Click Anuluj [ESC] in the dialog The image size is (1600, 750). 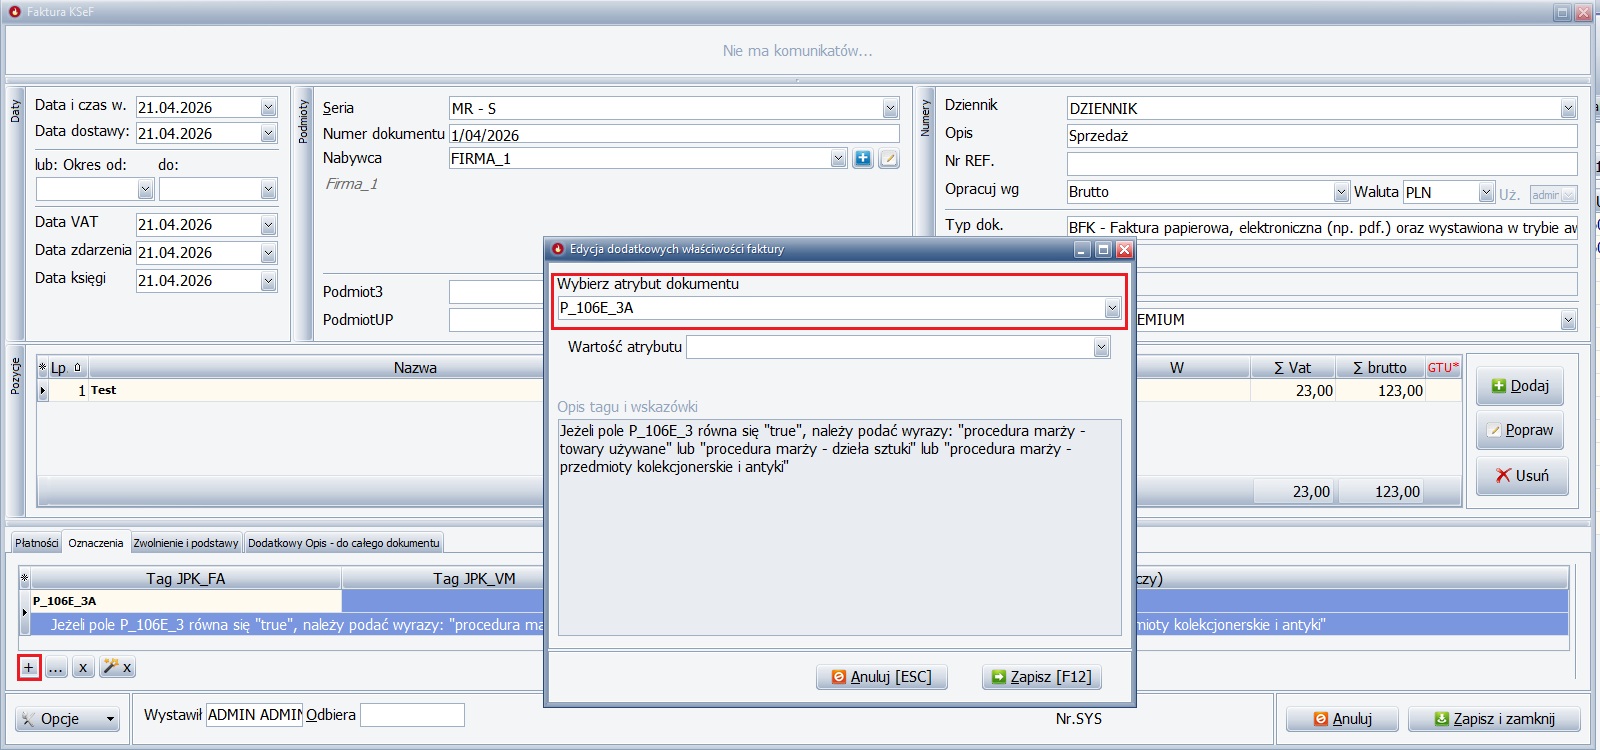pyautogui.click(x=881, y=677)
